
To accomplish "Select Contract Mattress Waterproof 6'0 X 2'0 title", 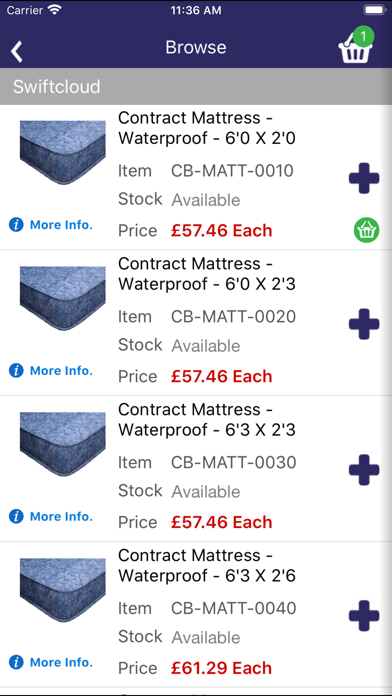I will tap(207, 128).
